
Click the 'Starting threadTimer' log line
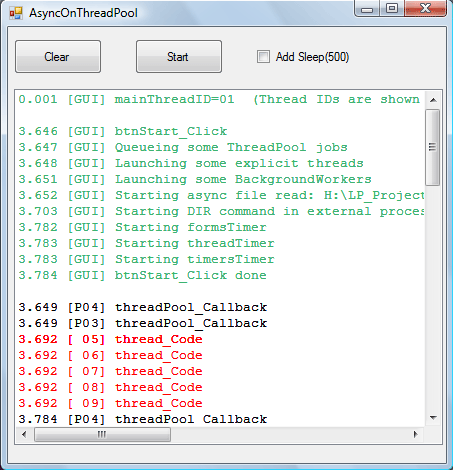point(146,243)
